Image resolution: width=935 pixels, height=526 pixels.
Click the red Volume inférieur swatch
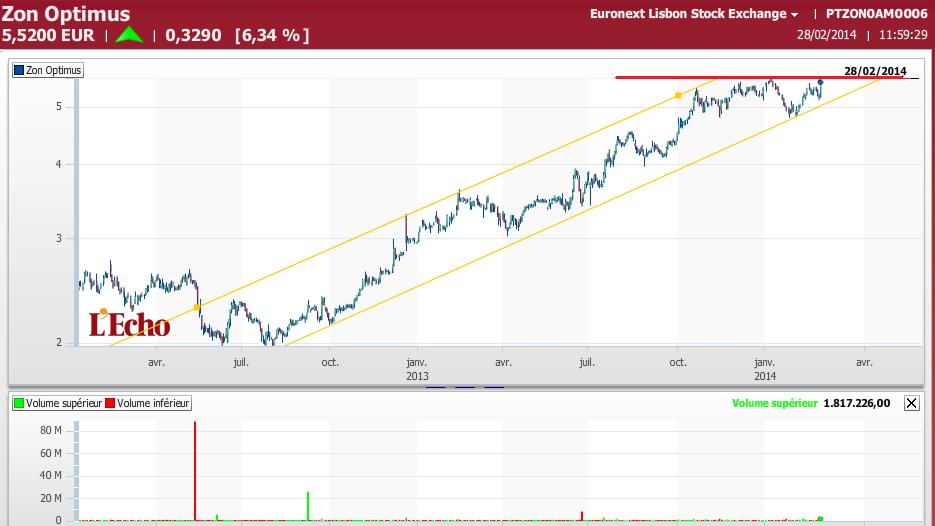[110, 404]
